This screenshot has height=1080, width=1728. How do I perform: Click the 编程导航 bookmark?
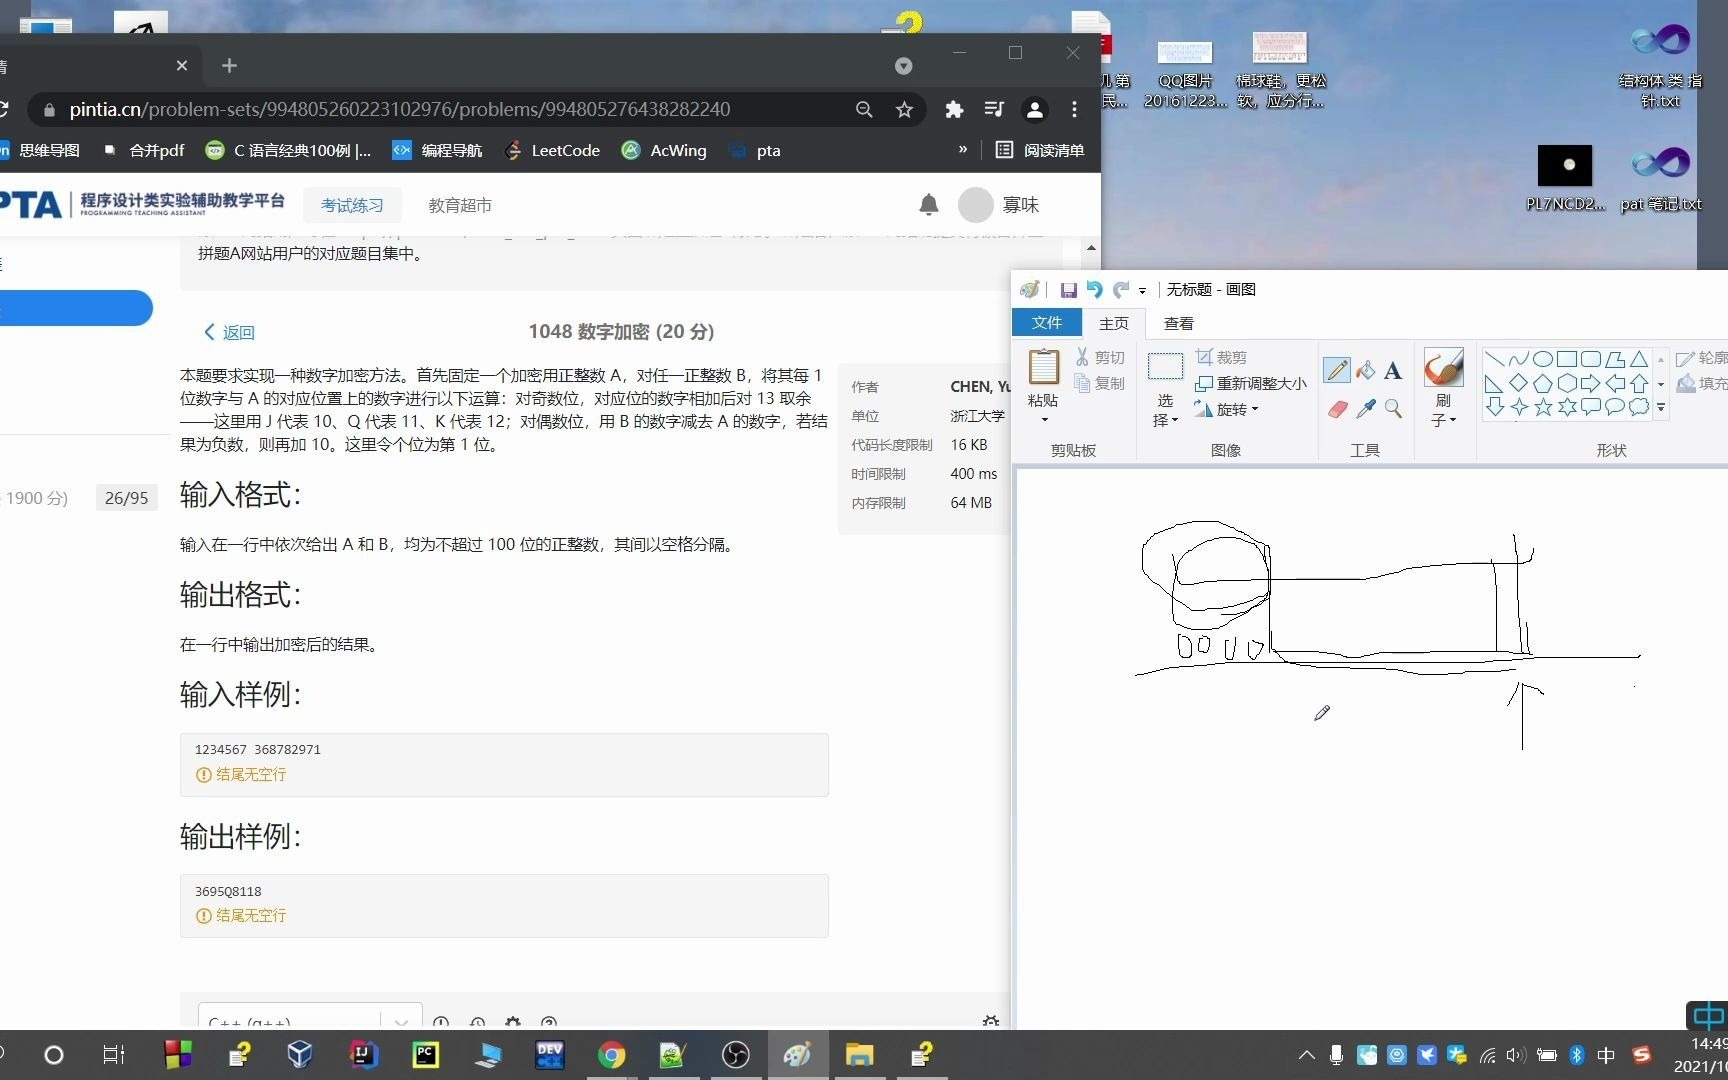[438, 150]
